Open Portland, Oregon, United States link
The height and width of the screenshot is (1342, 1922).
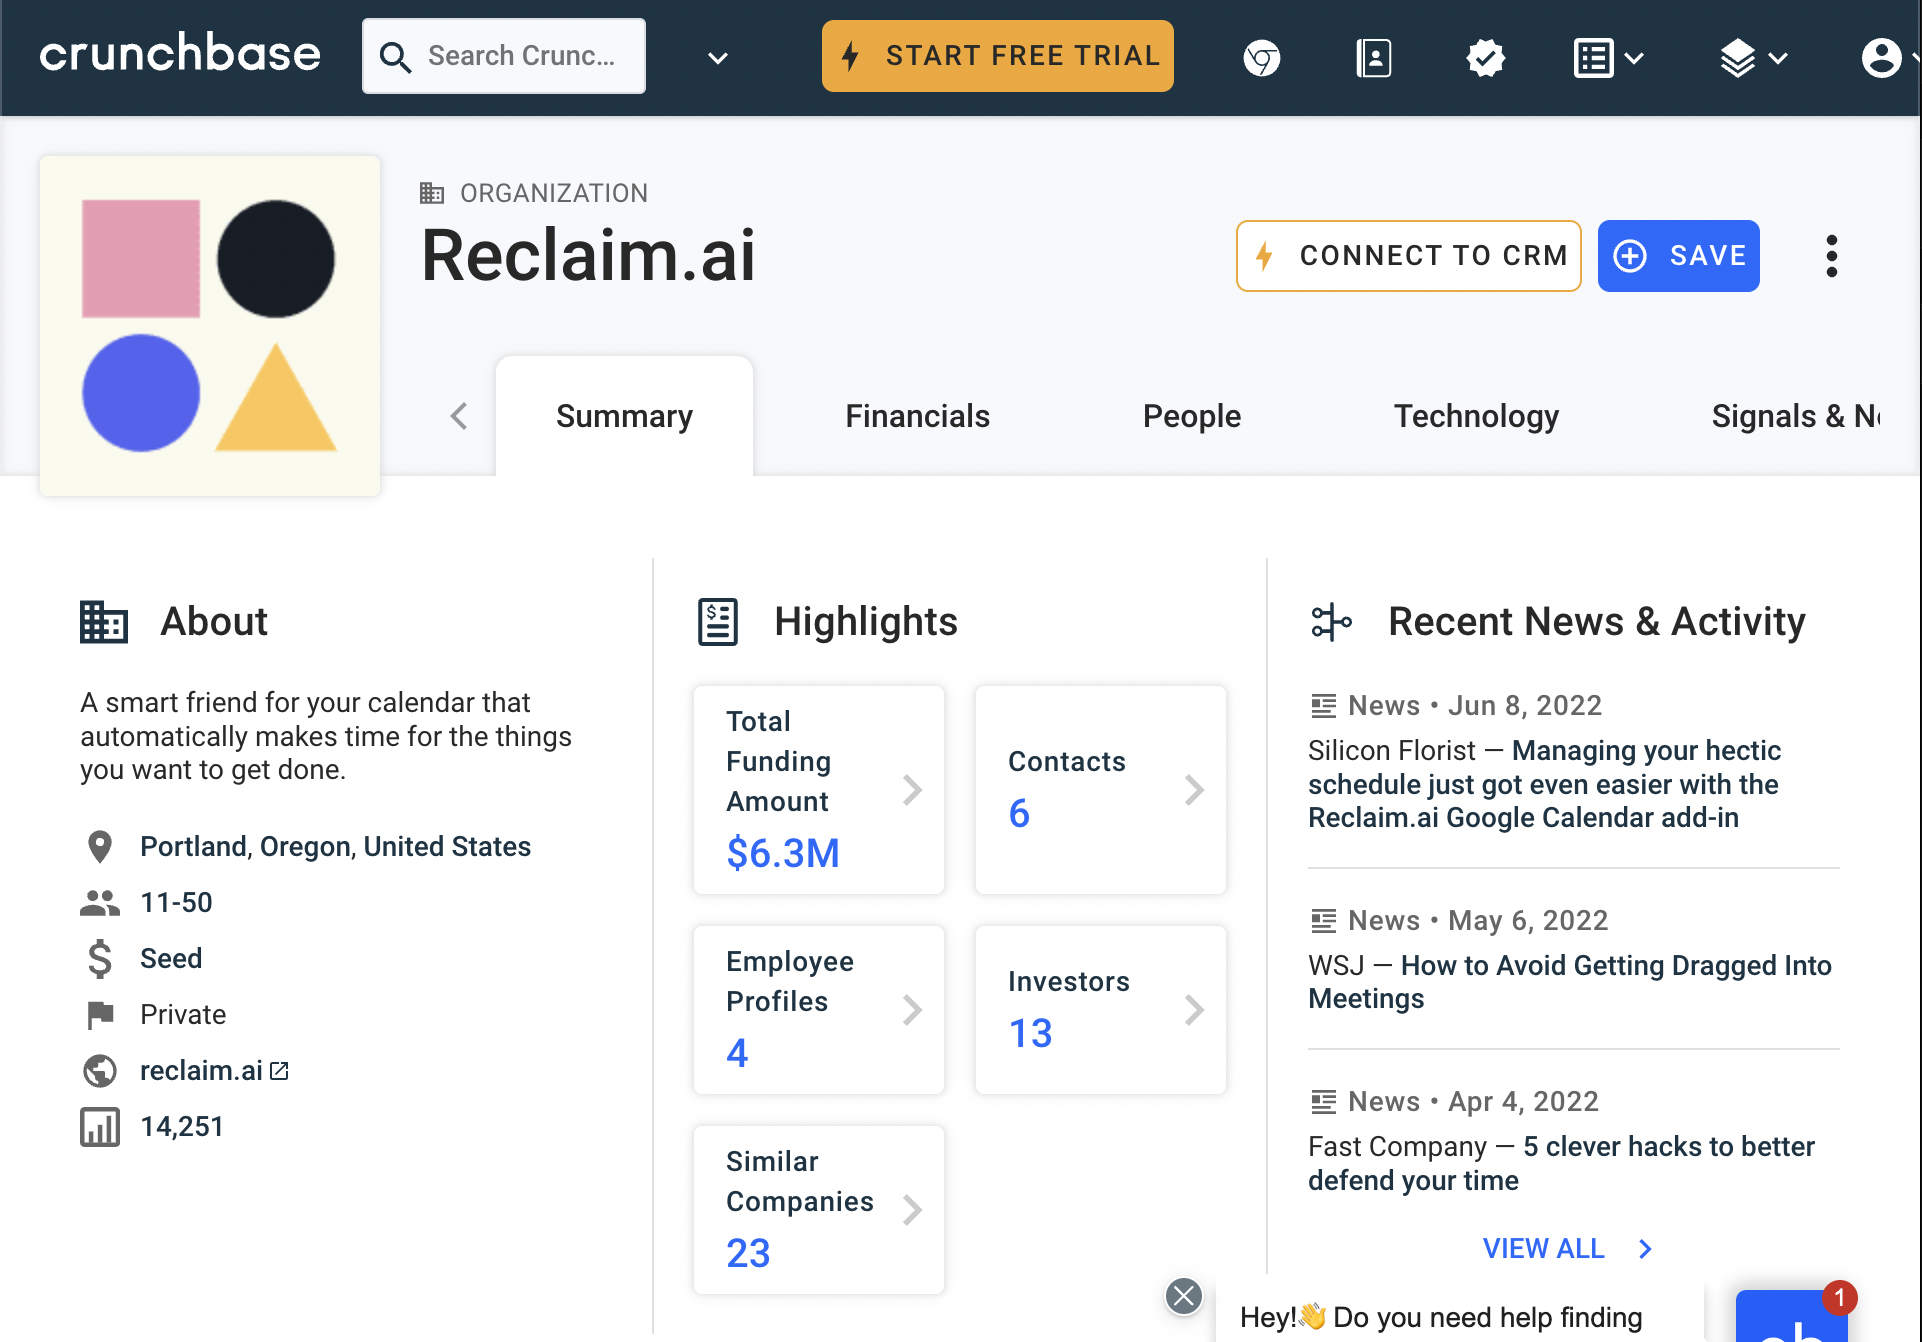335,847
